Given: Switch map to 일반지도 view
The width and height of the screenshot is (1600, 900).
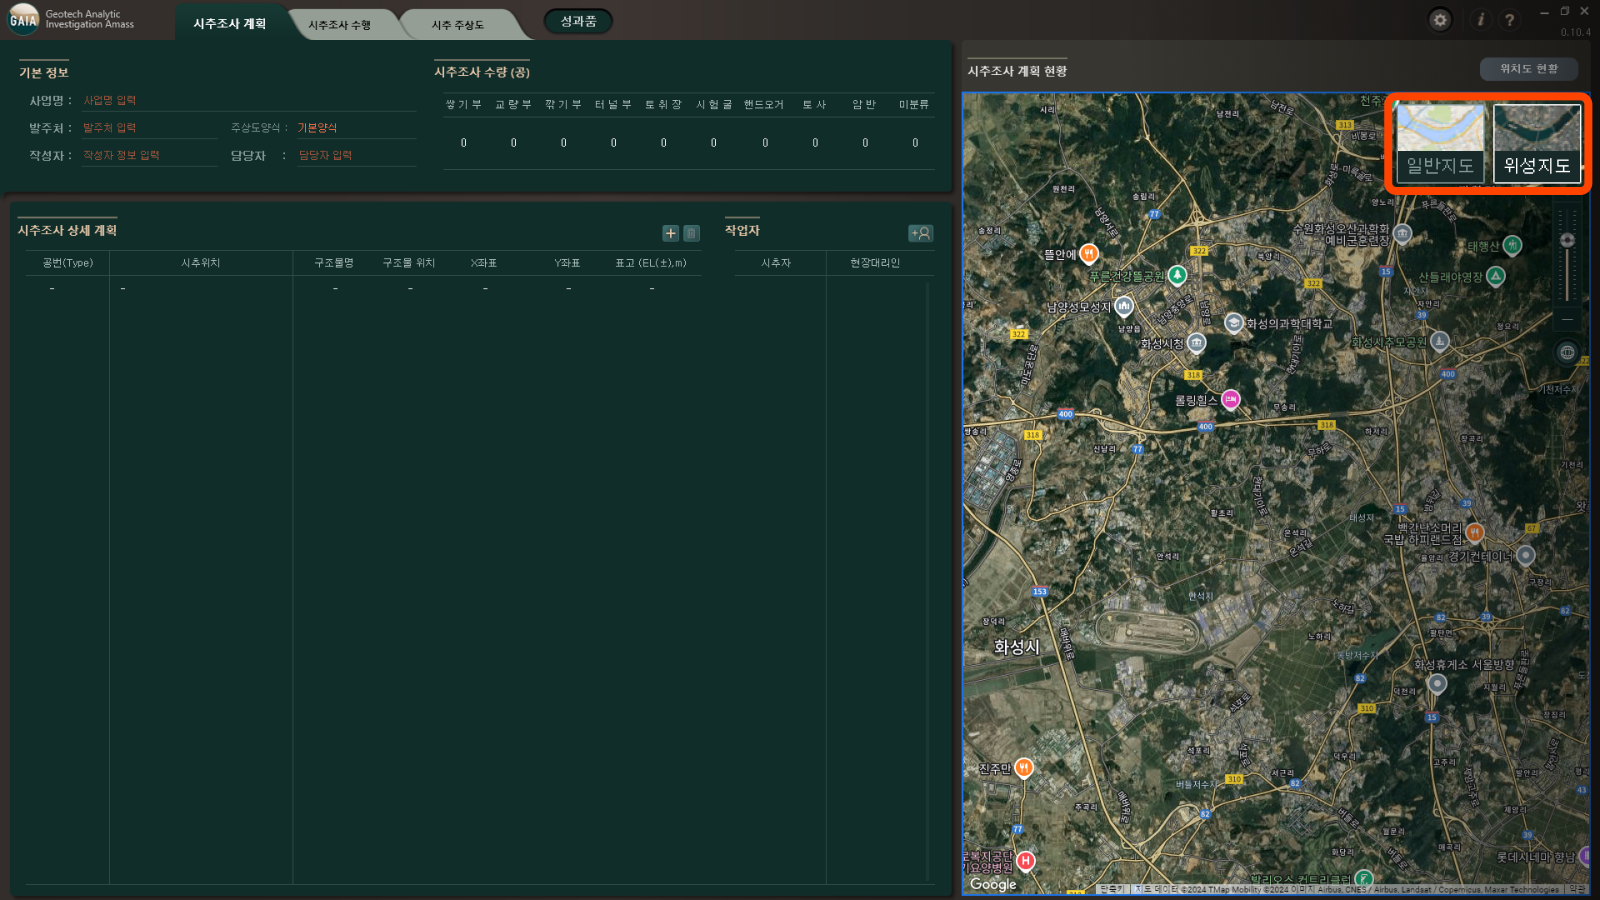Looking at the screenshot, I should (1440, 143).
